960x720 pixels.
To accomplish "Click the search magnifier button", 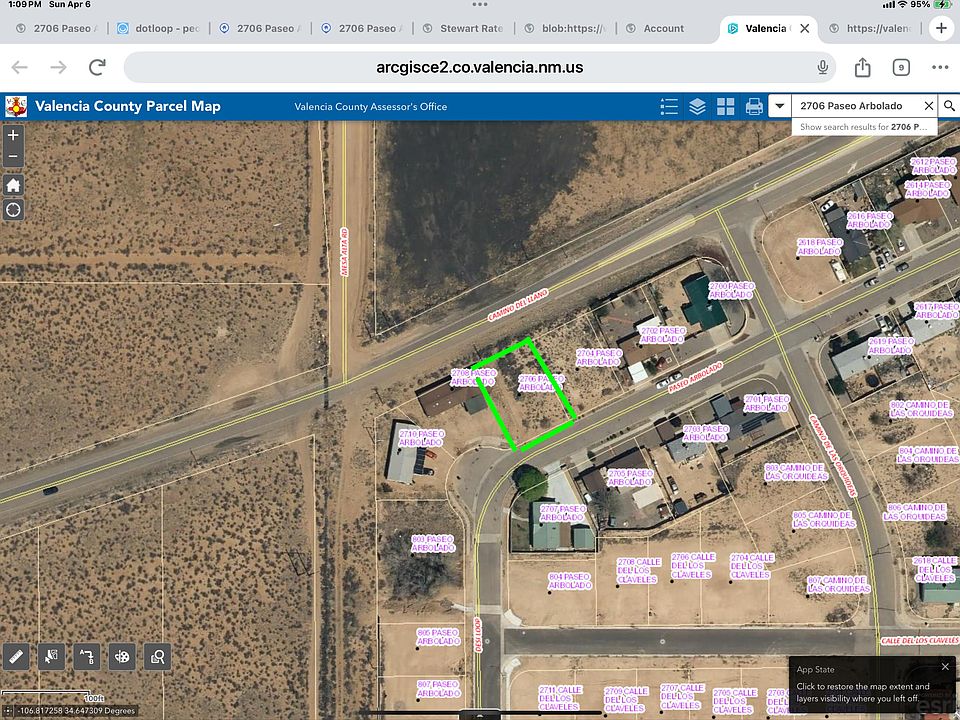I will (949, 106).
